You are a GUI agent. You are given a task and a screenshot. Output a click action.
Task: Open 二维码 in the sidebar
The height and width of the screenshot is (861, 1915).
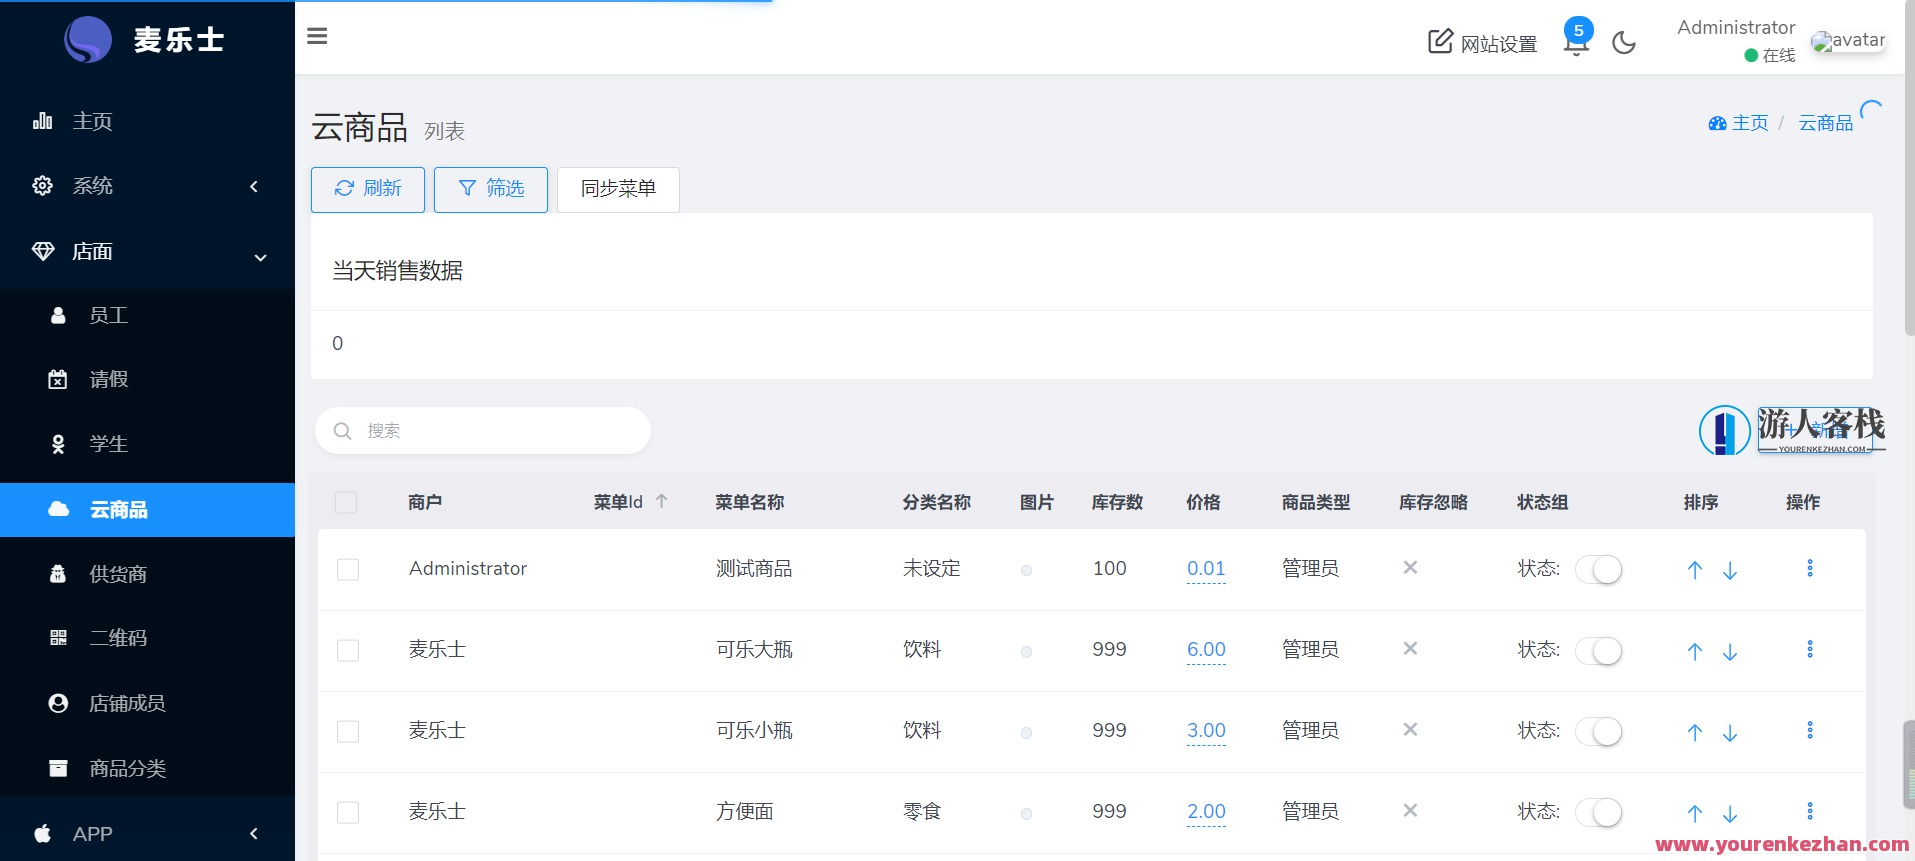pyautogui.click(x=147, y=638)
